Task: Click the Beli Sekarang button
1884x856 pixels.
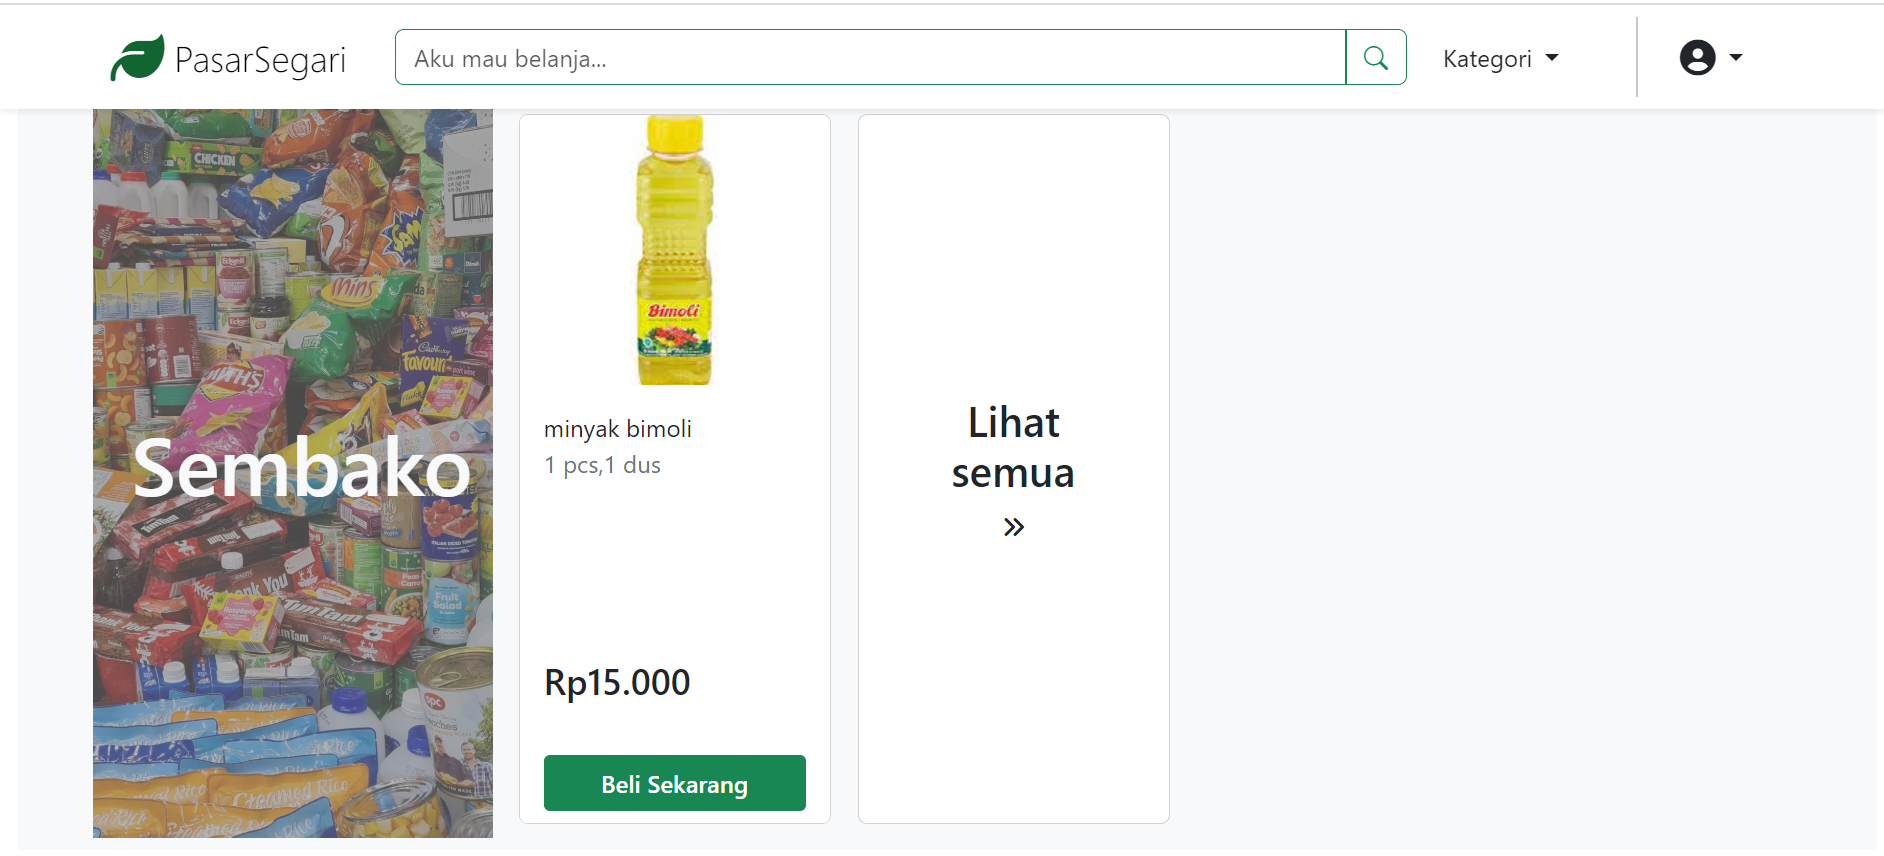Action: pos(674,783)
